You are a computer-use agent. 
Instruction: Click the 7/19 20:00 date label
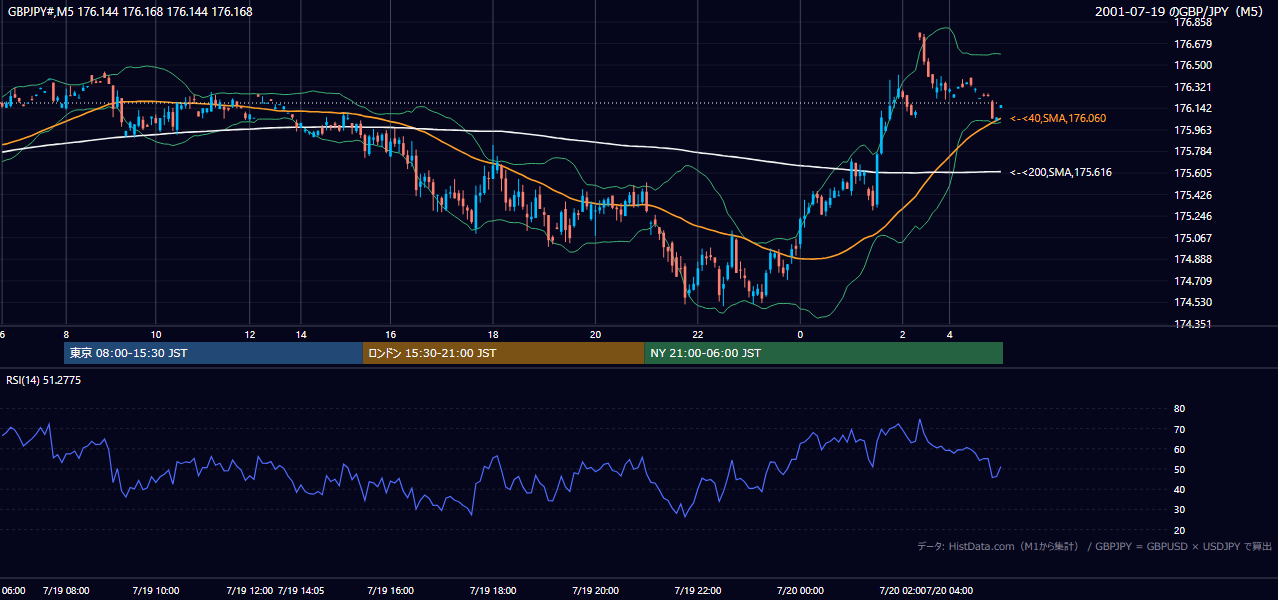coord(595,590)
